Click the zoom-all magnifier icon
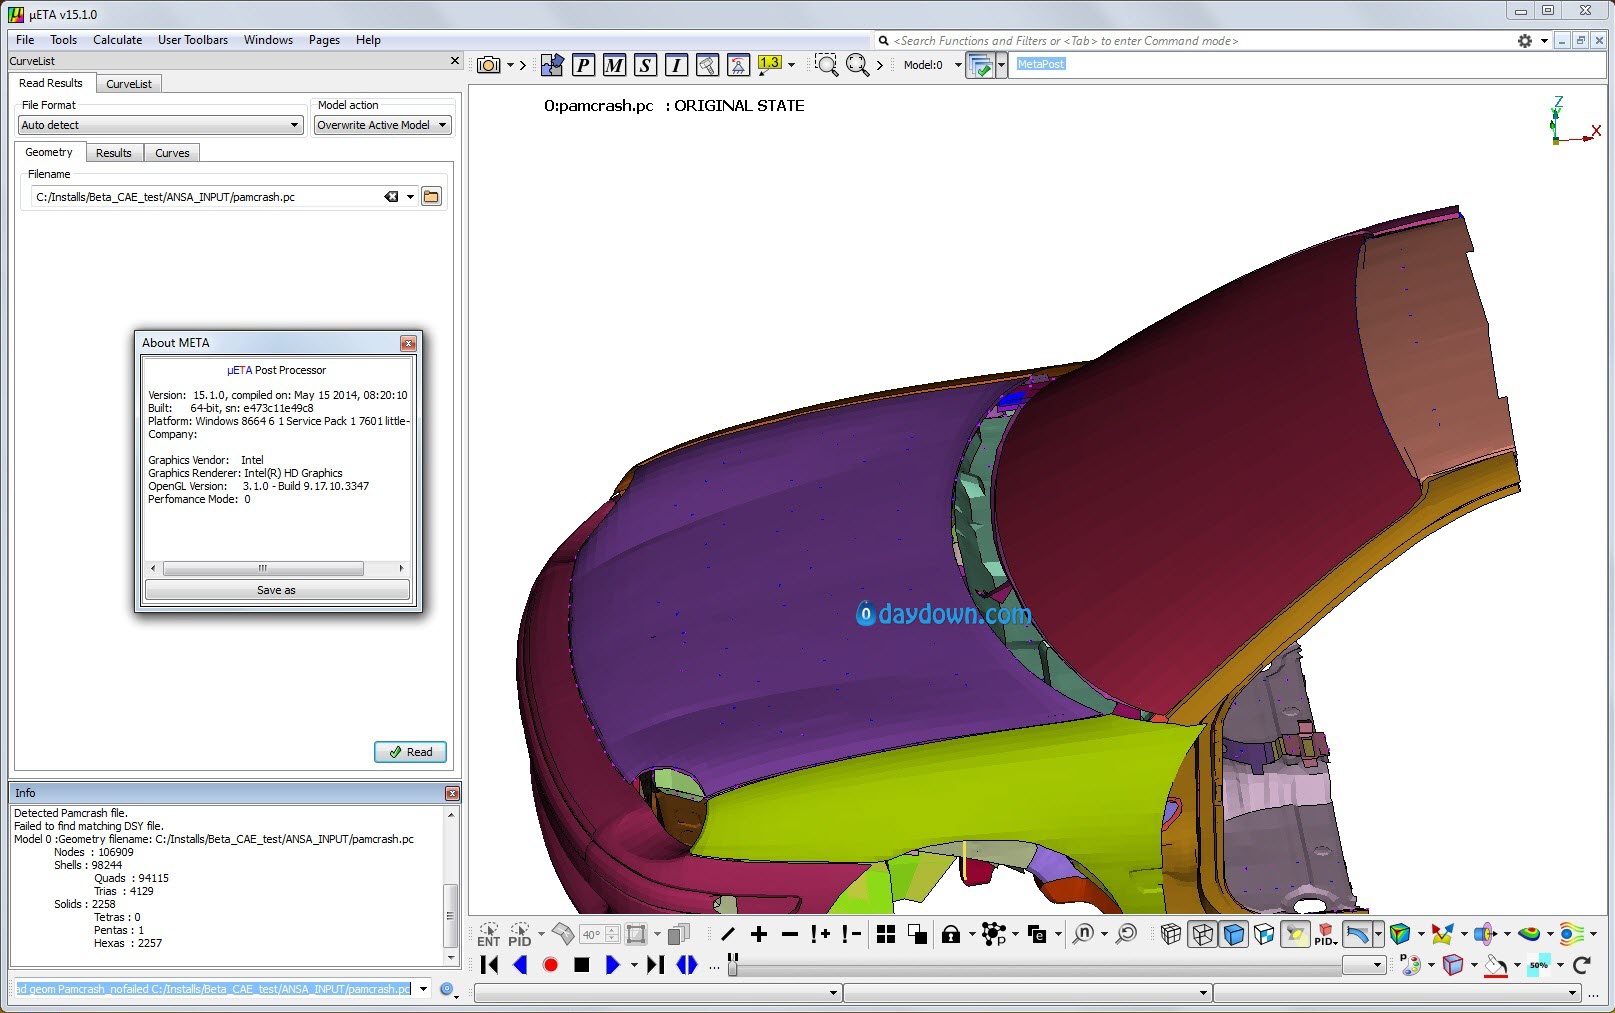The width and height of the screenshot is (1615, 1013). point(857,65)
